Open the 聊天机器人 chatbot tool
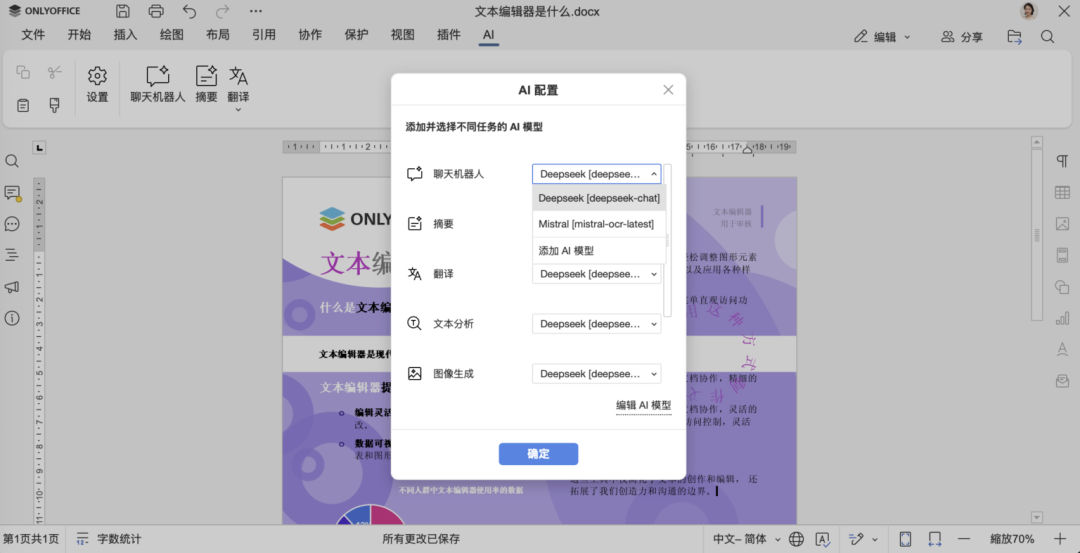1080x553 pixels. (x=158, y=85)
